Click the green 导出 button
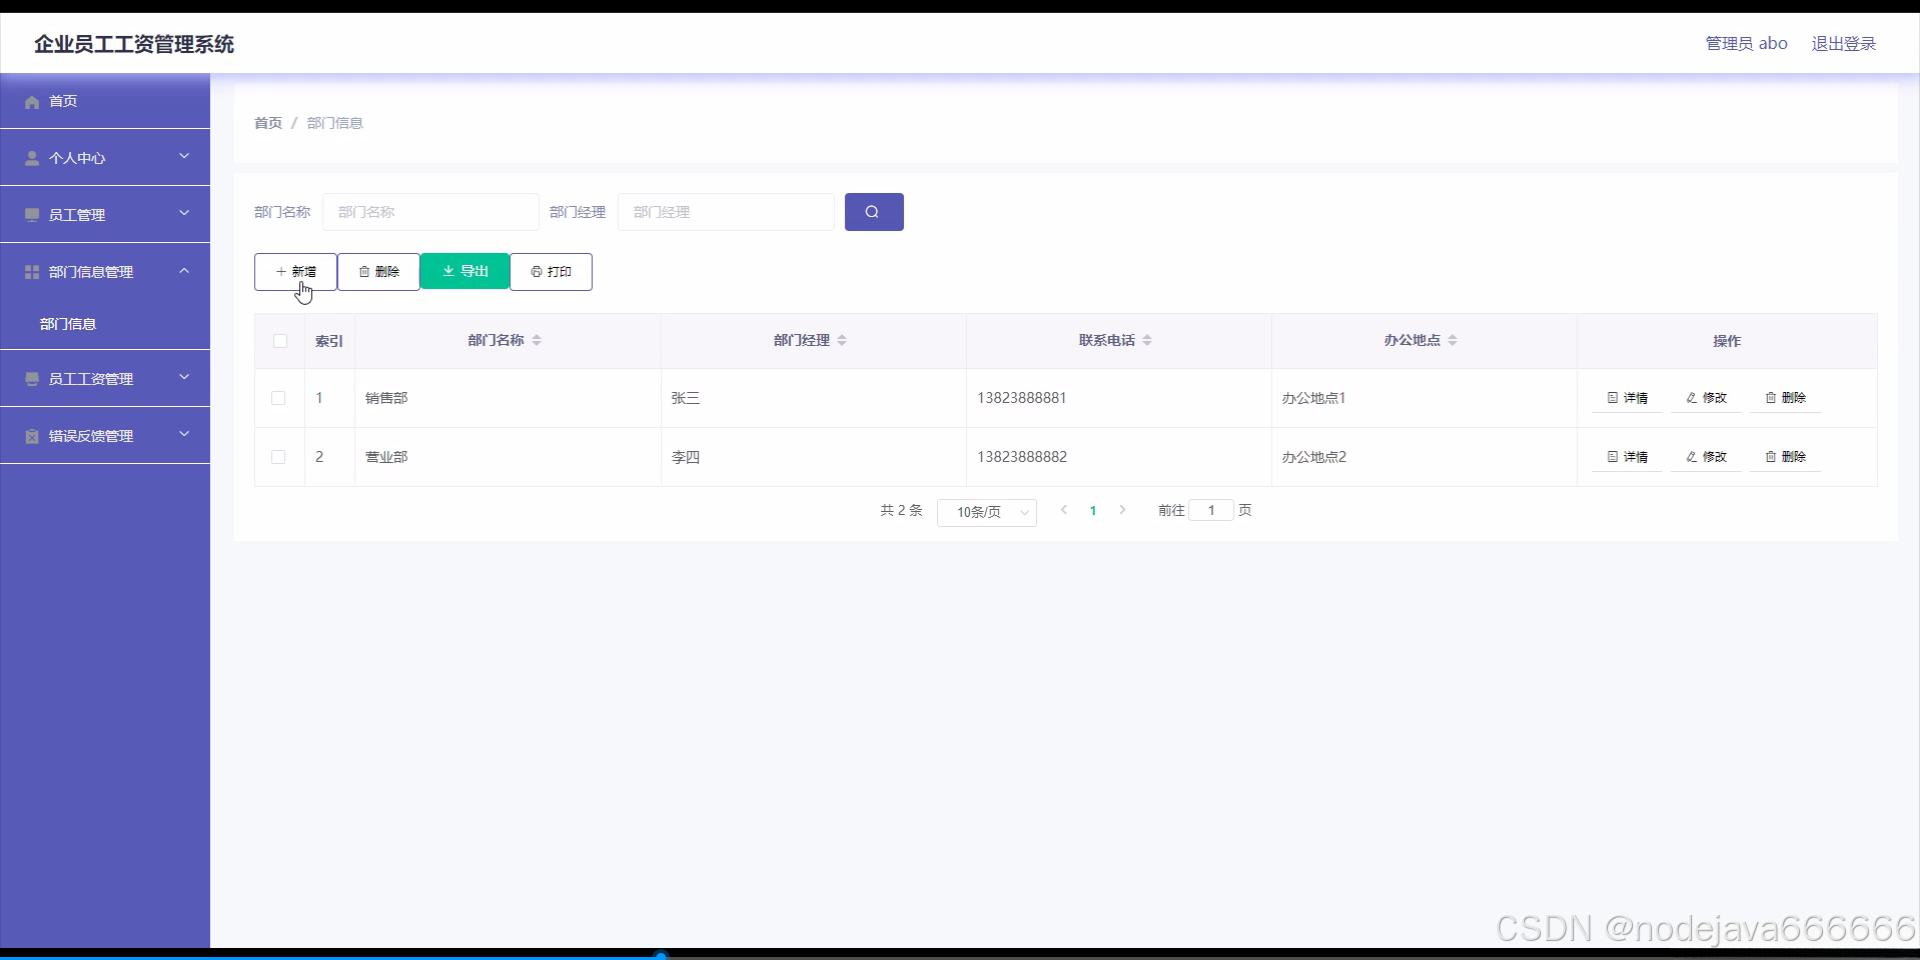The width and height of the screenshot is (1920, 960). [x=465, y=271]
